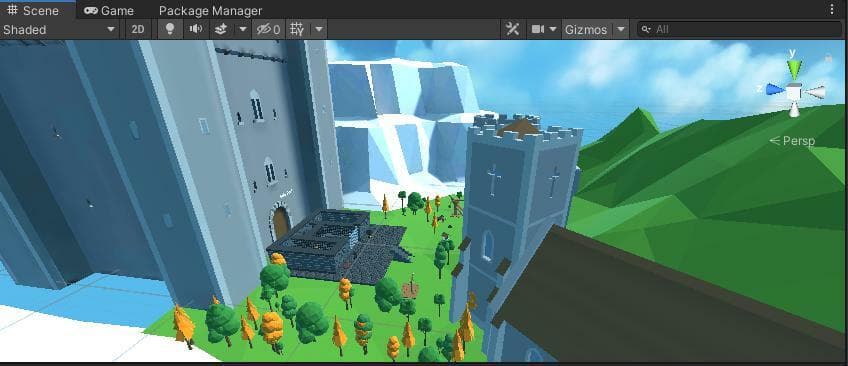Click the grey right-side gizmo cone
The width and height of the screenshot is (848, 366).
coord(815,92)
